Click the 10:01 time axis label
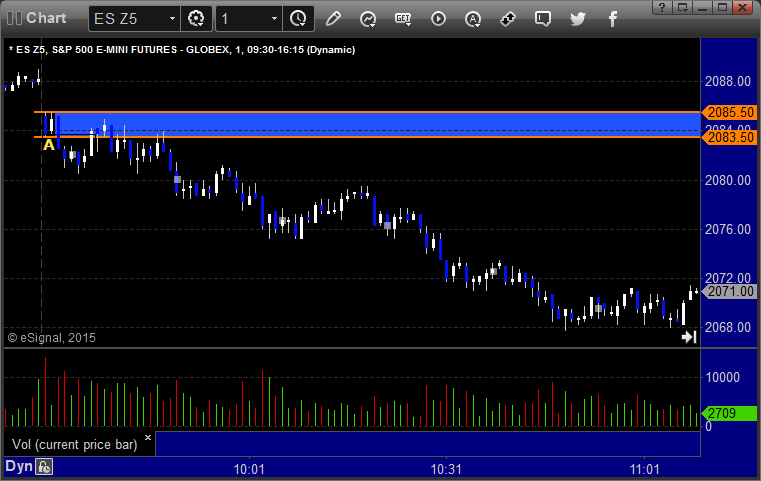Viewport: 761px width, 481px height. (249, 469)
